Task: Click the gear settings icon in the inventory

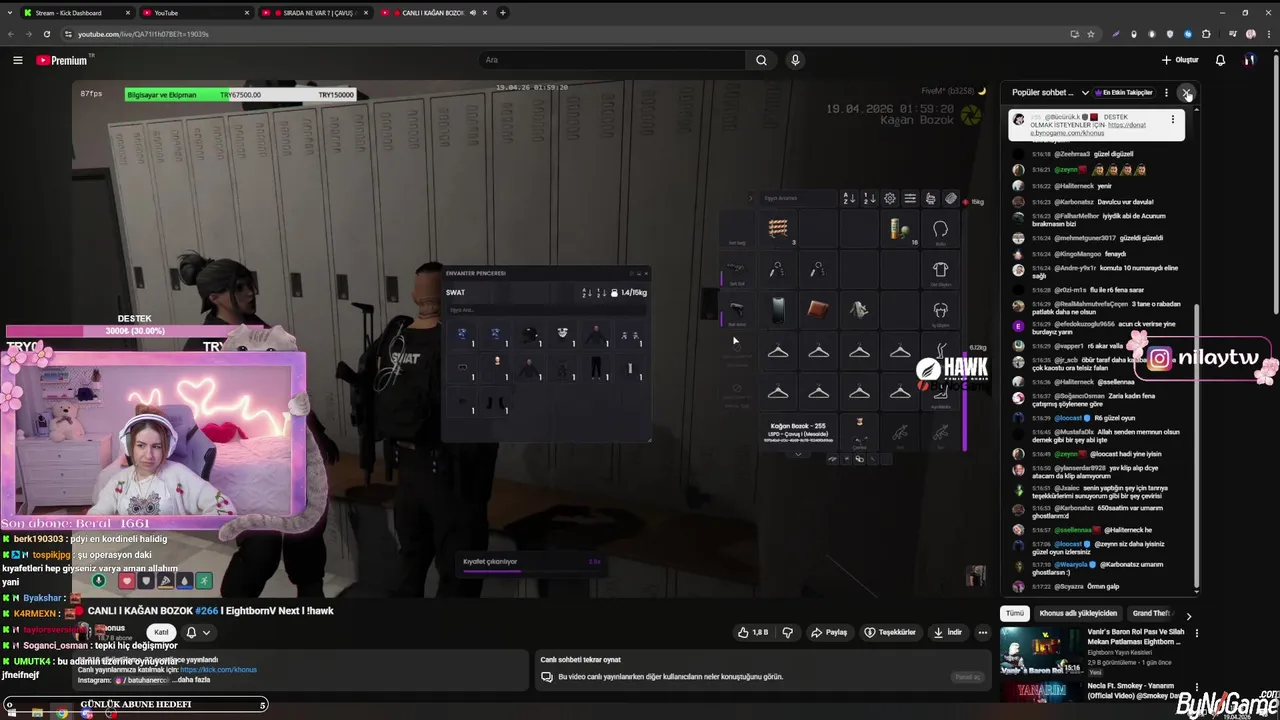Action: coord(889,198)
